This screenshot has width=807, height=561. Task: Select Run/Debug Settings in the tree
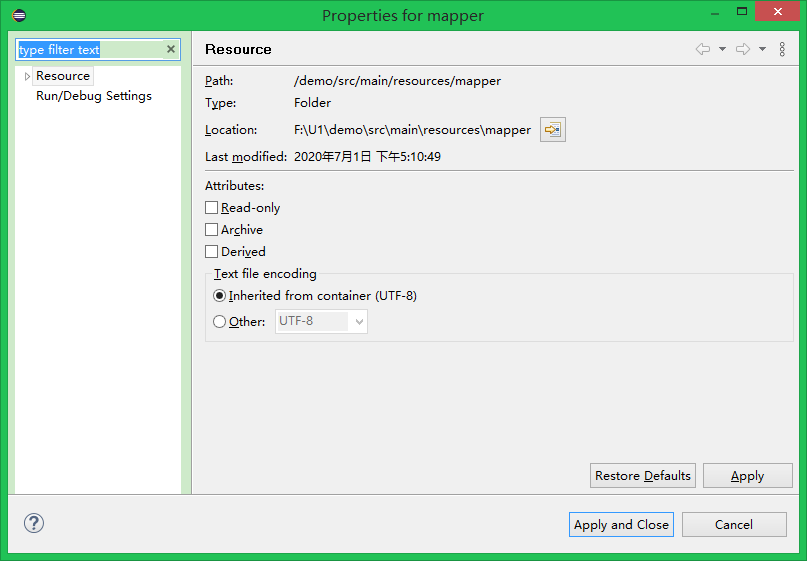pos(94,96)
